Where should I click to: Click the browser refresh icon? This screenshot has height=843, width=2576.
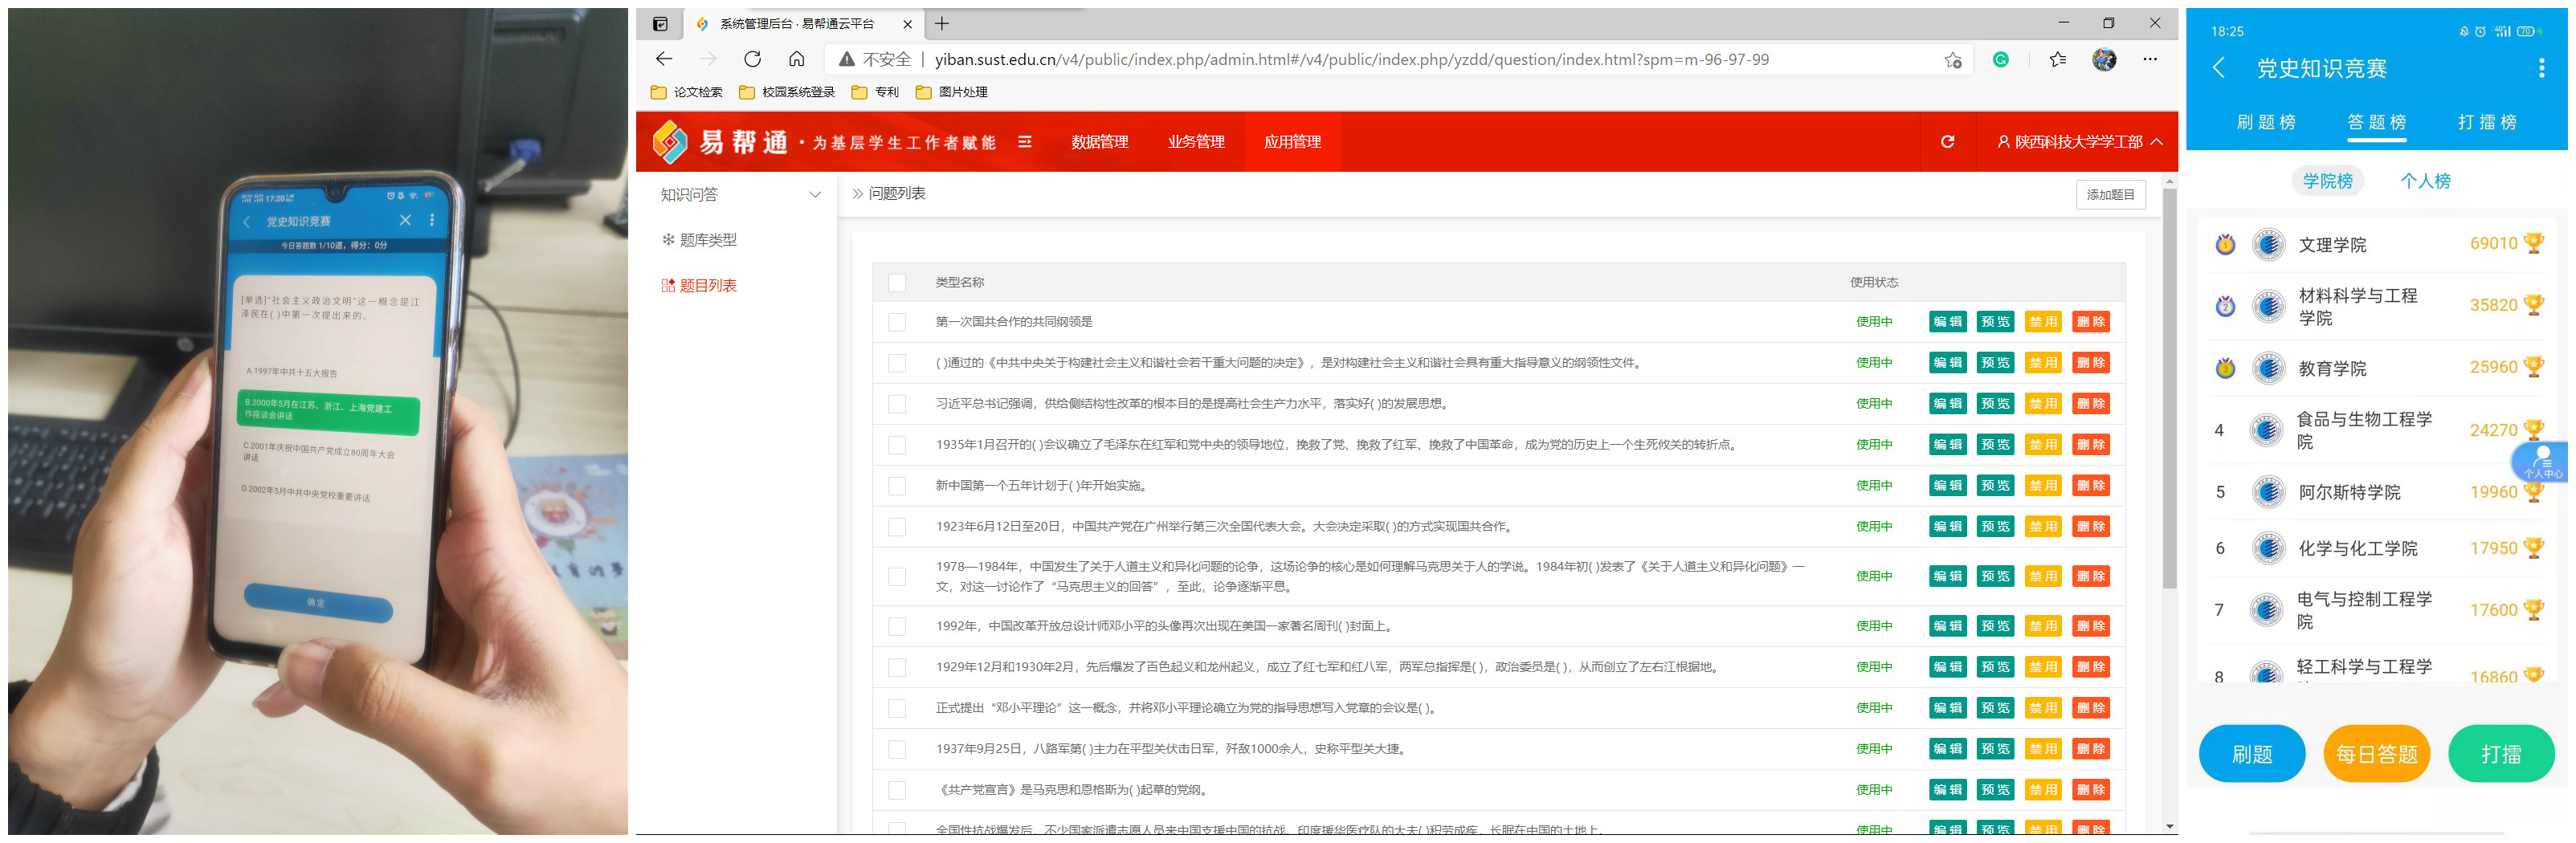(x=752, y=59)
